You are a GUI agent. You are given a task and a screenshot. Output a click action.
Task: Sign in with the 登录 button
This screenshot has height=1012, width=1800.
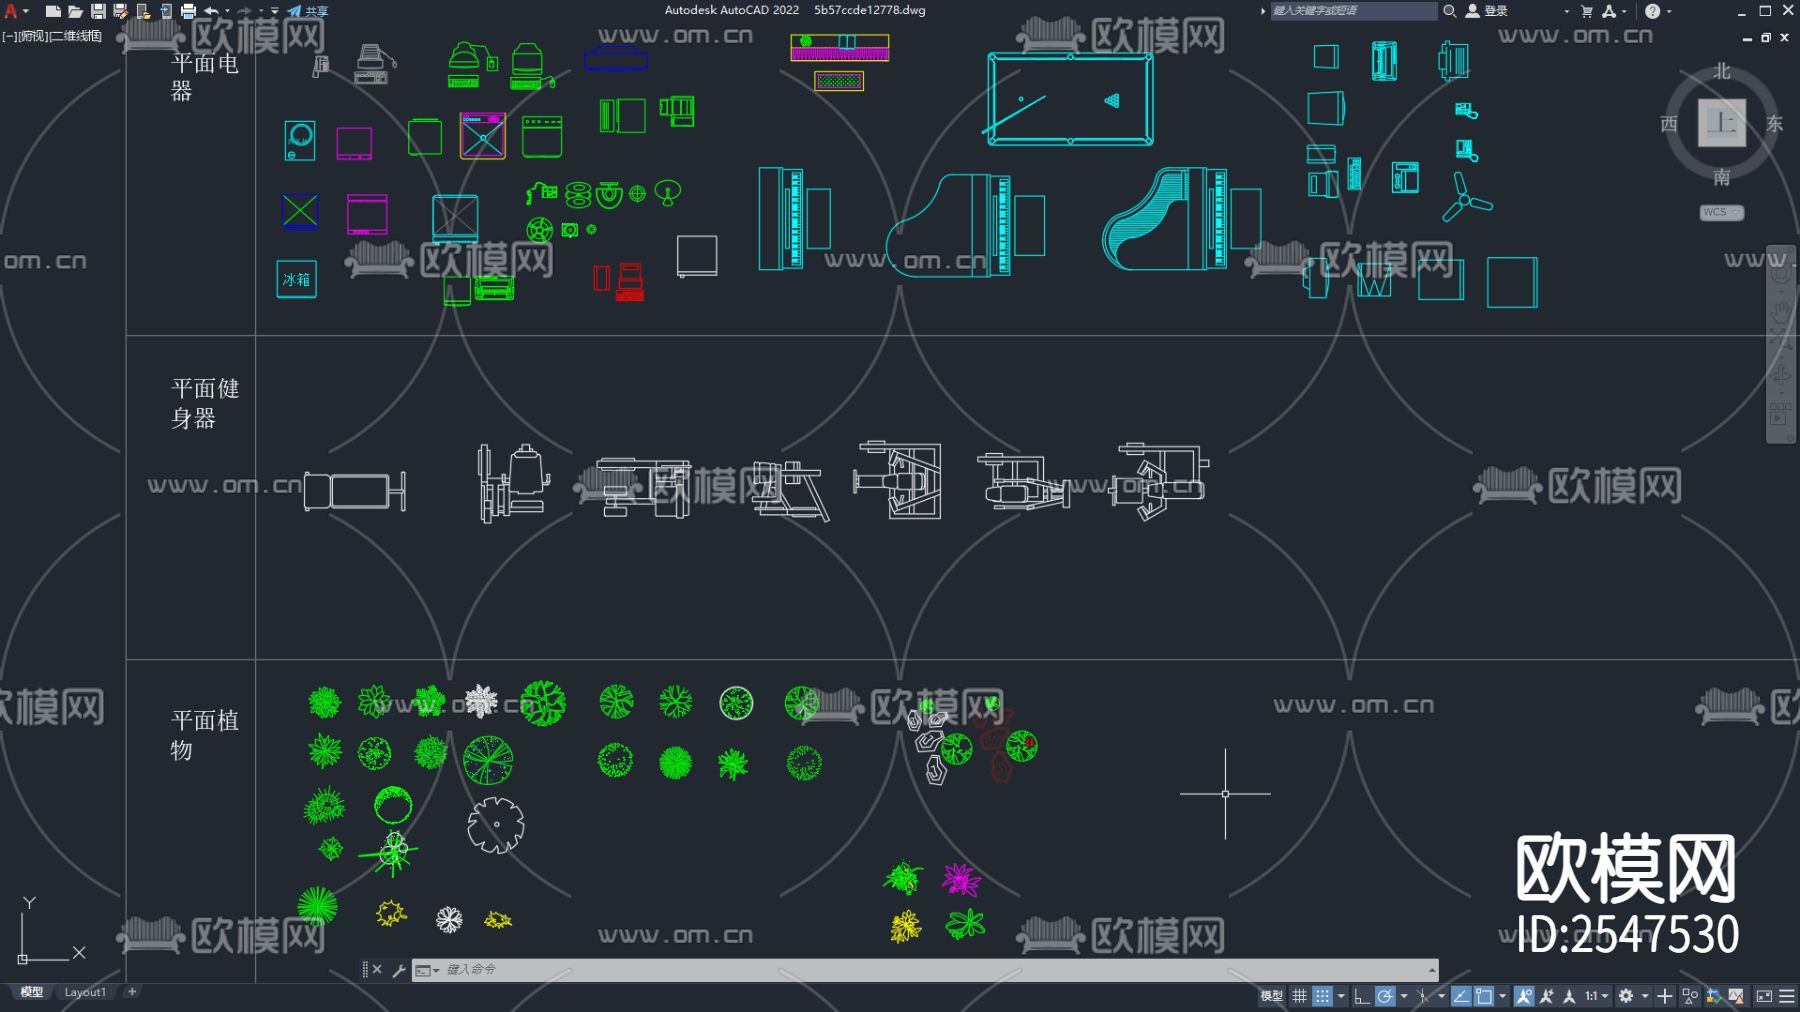click(x=1487, y=11)
